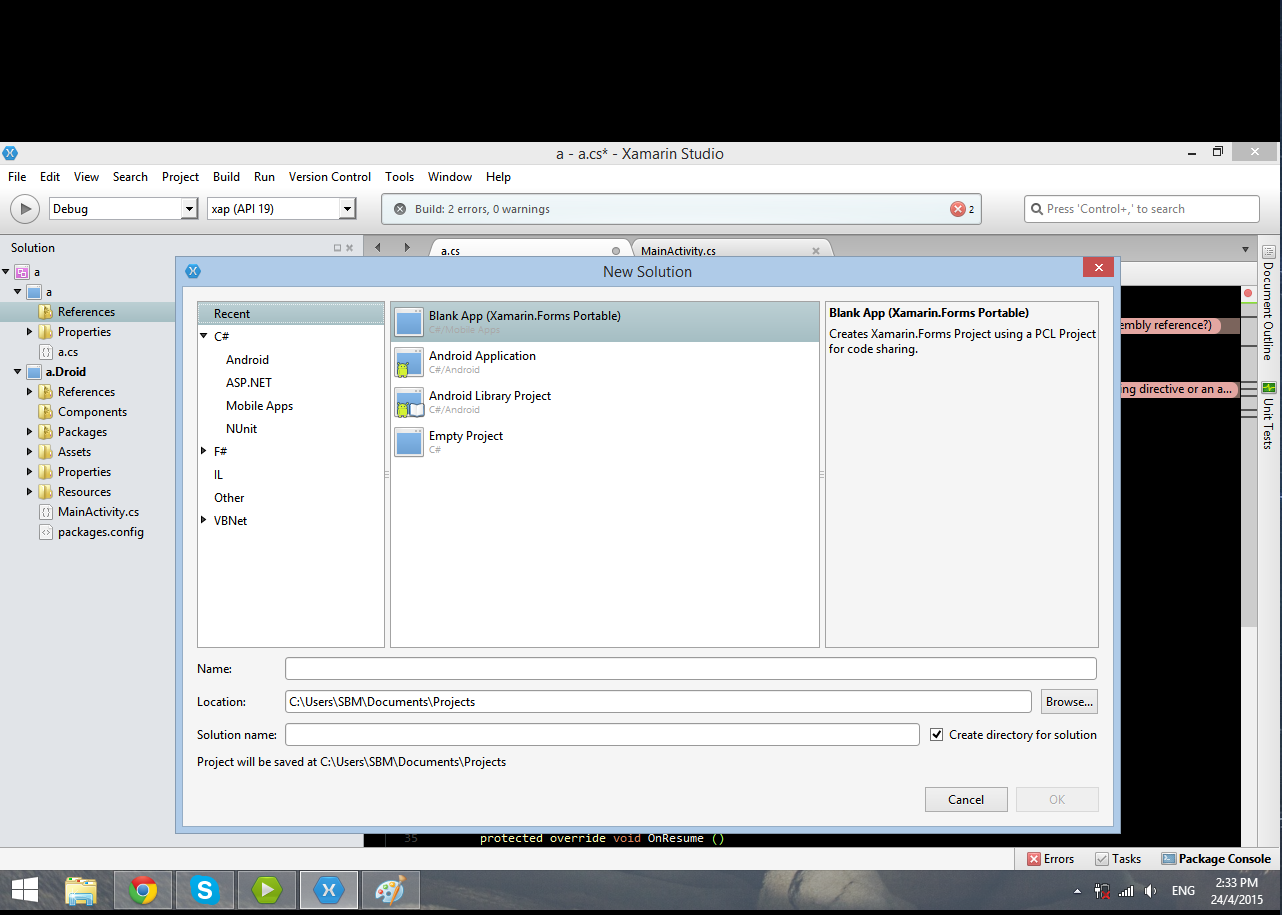Collapse the a.Droid project node
Viewport: 1282px width, 915px height.
[x=18, y=372]
